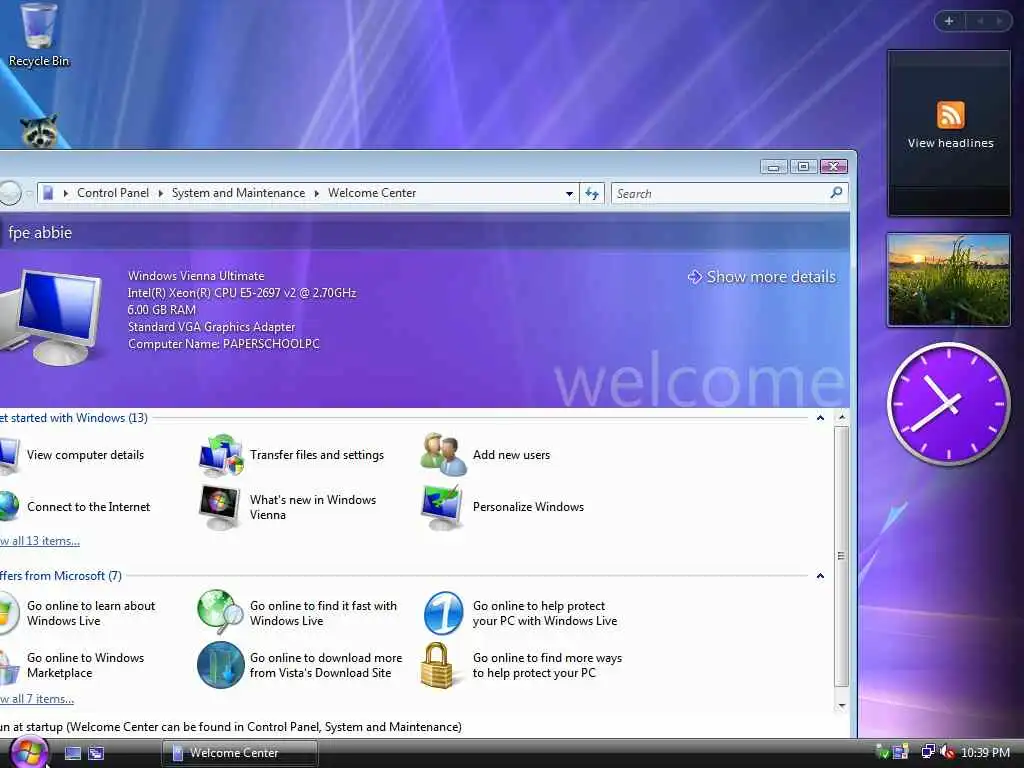The width and height of the screenshot is (1024, 768).
Task: Select View computer details
Action: (x=72, y=455)
